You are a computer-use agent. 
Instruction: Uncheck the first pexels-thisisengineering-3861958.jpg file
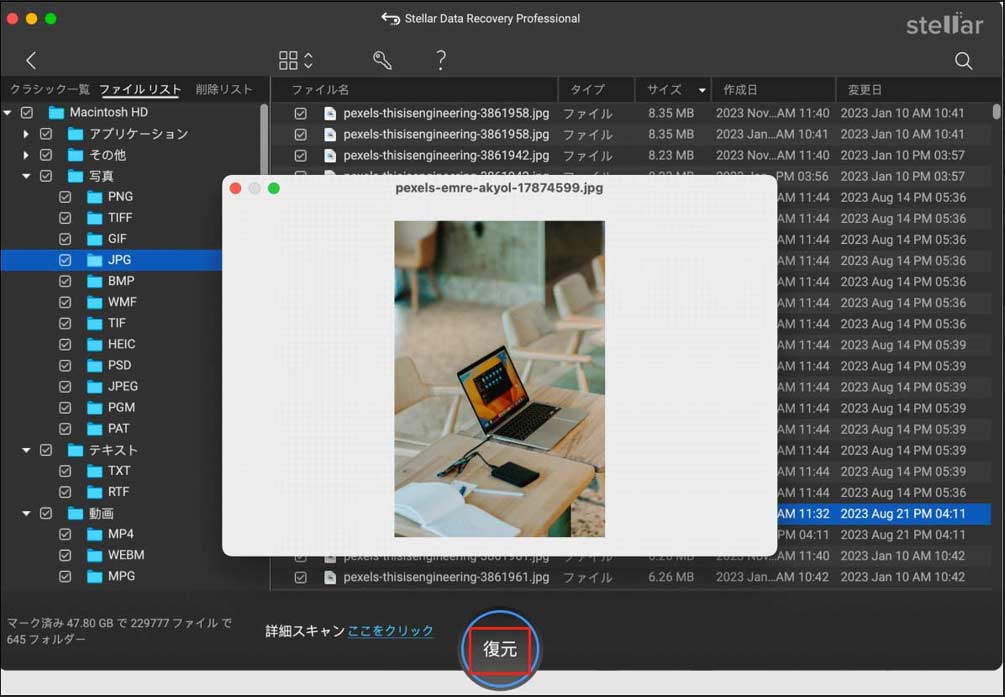pos(301,113)
